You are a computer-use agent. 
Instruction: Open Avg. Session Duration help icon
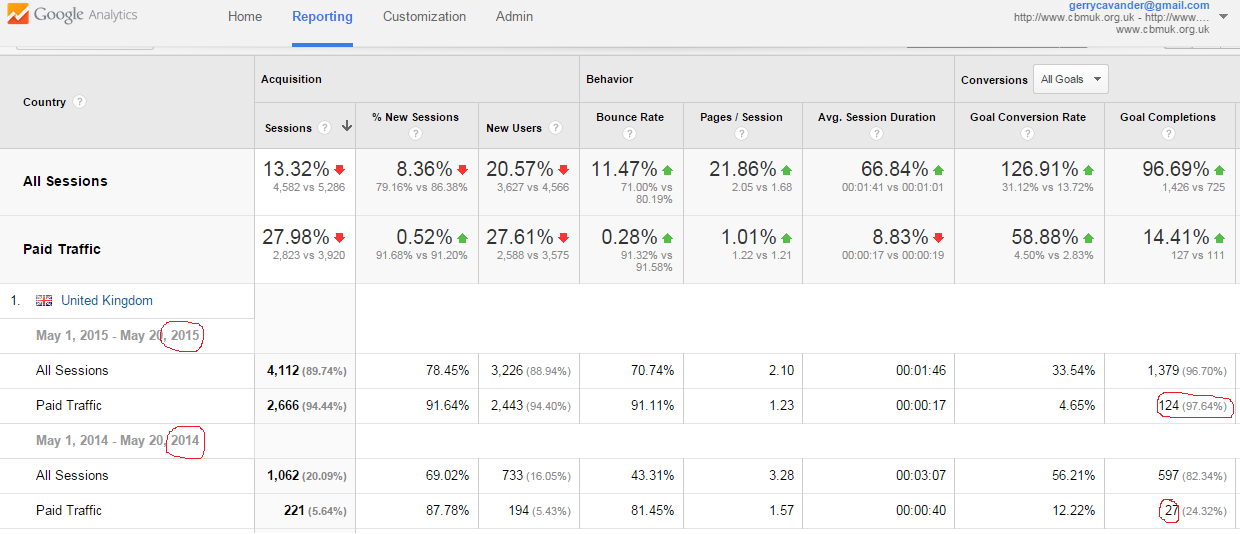tap(877, 135)
